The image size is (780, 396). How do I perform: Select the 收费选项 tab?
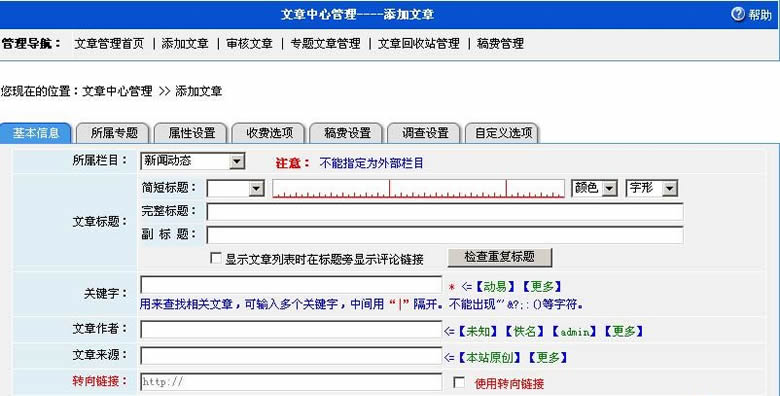click(x=269, y=133)
